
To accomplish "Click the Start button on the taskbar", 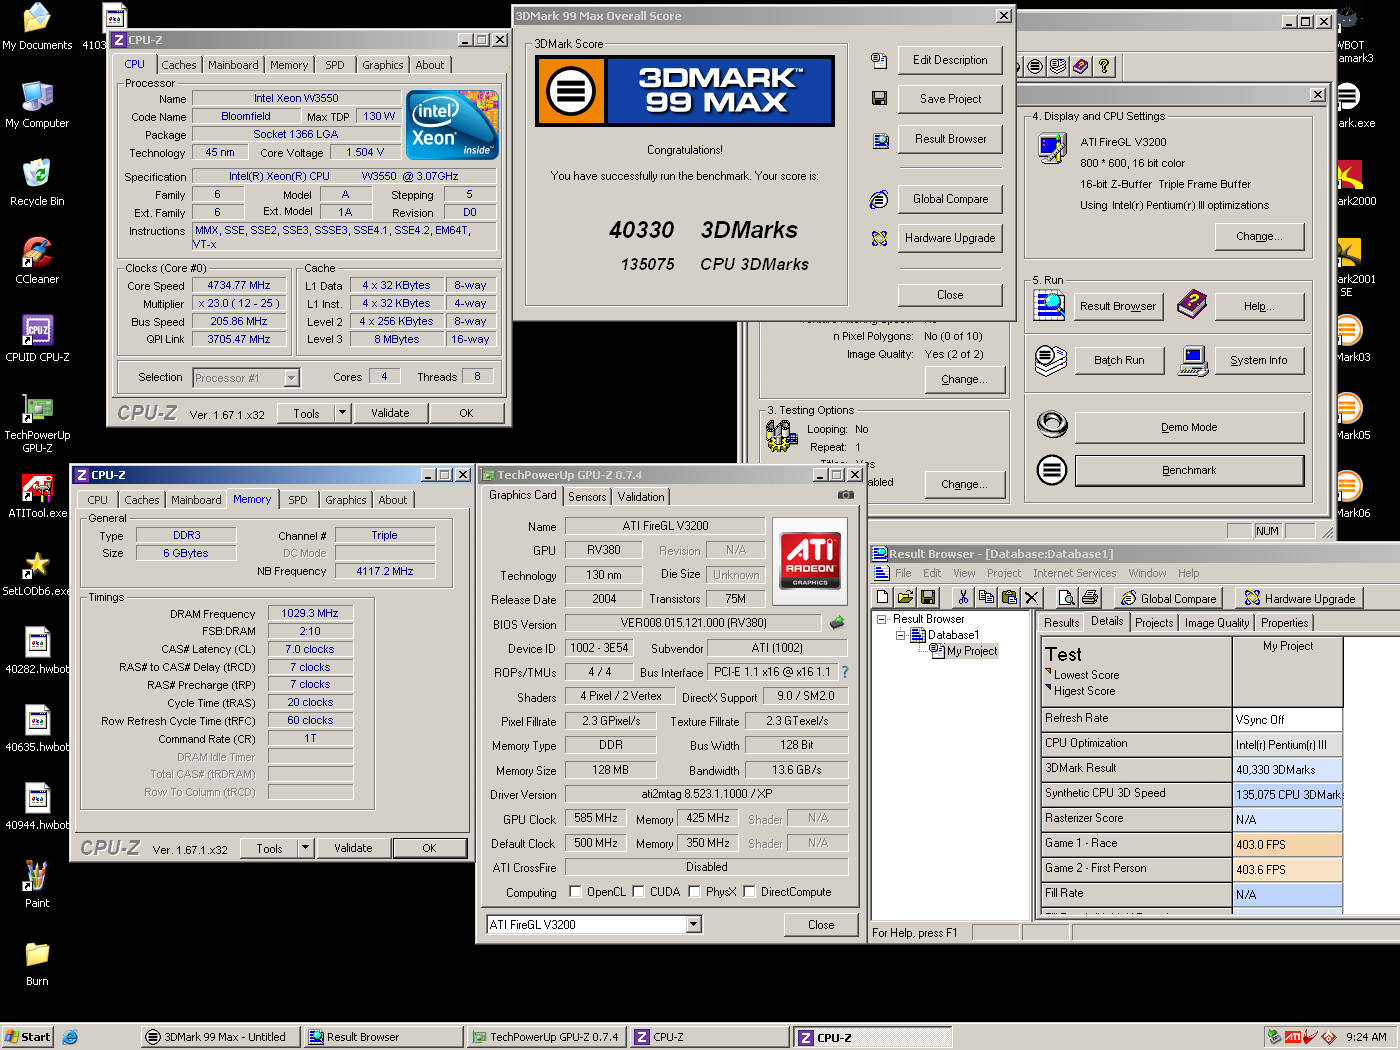I will [x=27, y=1037].
